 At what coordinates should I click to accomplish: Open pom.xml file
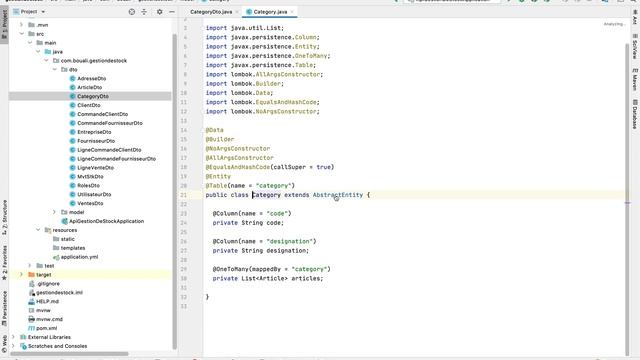coord(46,328)
